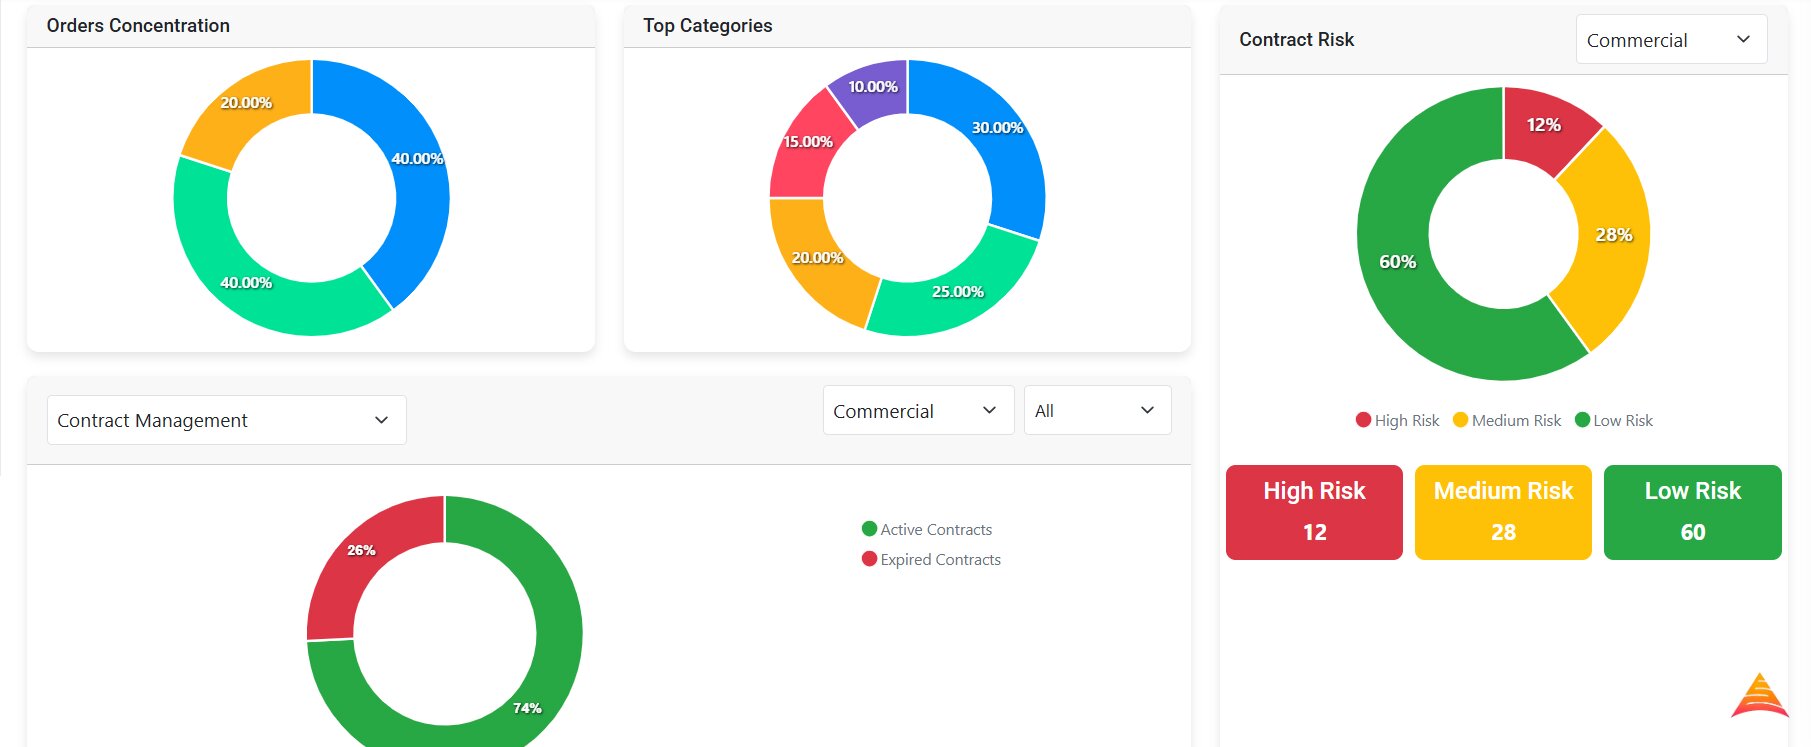1811x747 pixels.
Task: Toggle the Low Risk legend item
Action: click(x=1614, y=421)
